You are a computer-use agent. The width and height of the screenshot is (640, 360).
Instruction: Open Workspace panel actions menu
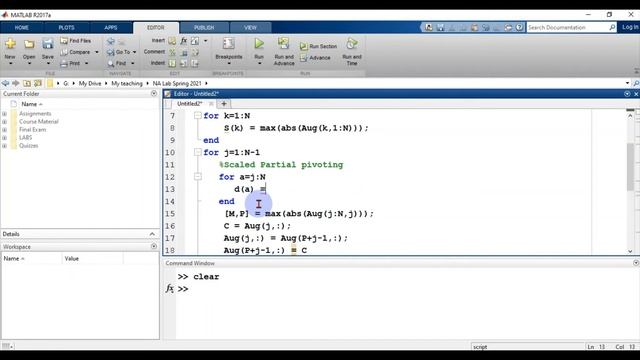(x=154, y=247)
